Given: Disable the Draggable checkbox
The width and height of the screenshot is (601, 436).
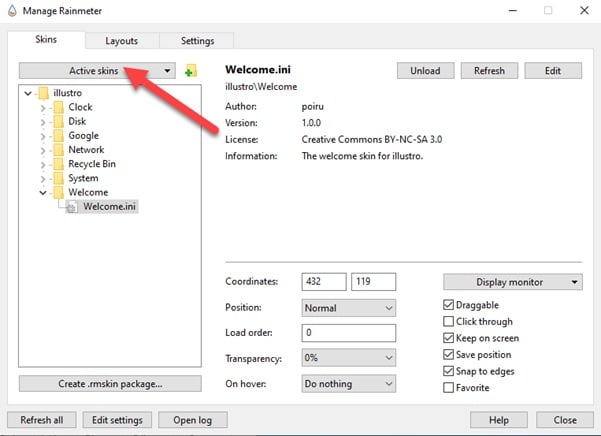Looking at the screenshot, I should pyautogui.click(x=448, y=305).
